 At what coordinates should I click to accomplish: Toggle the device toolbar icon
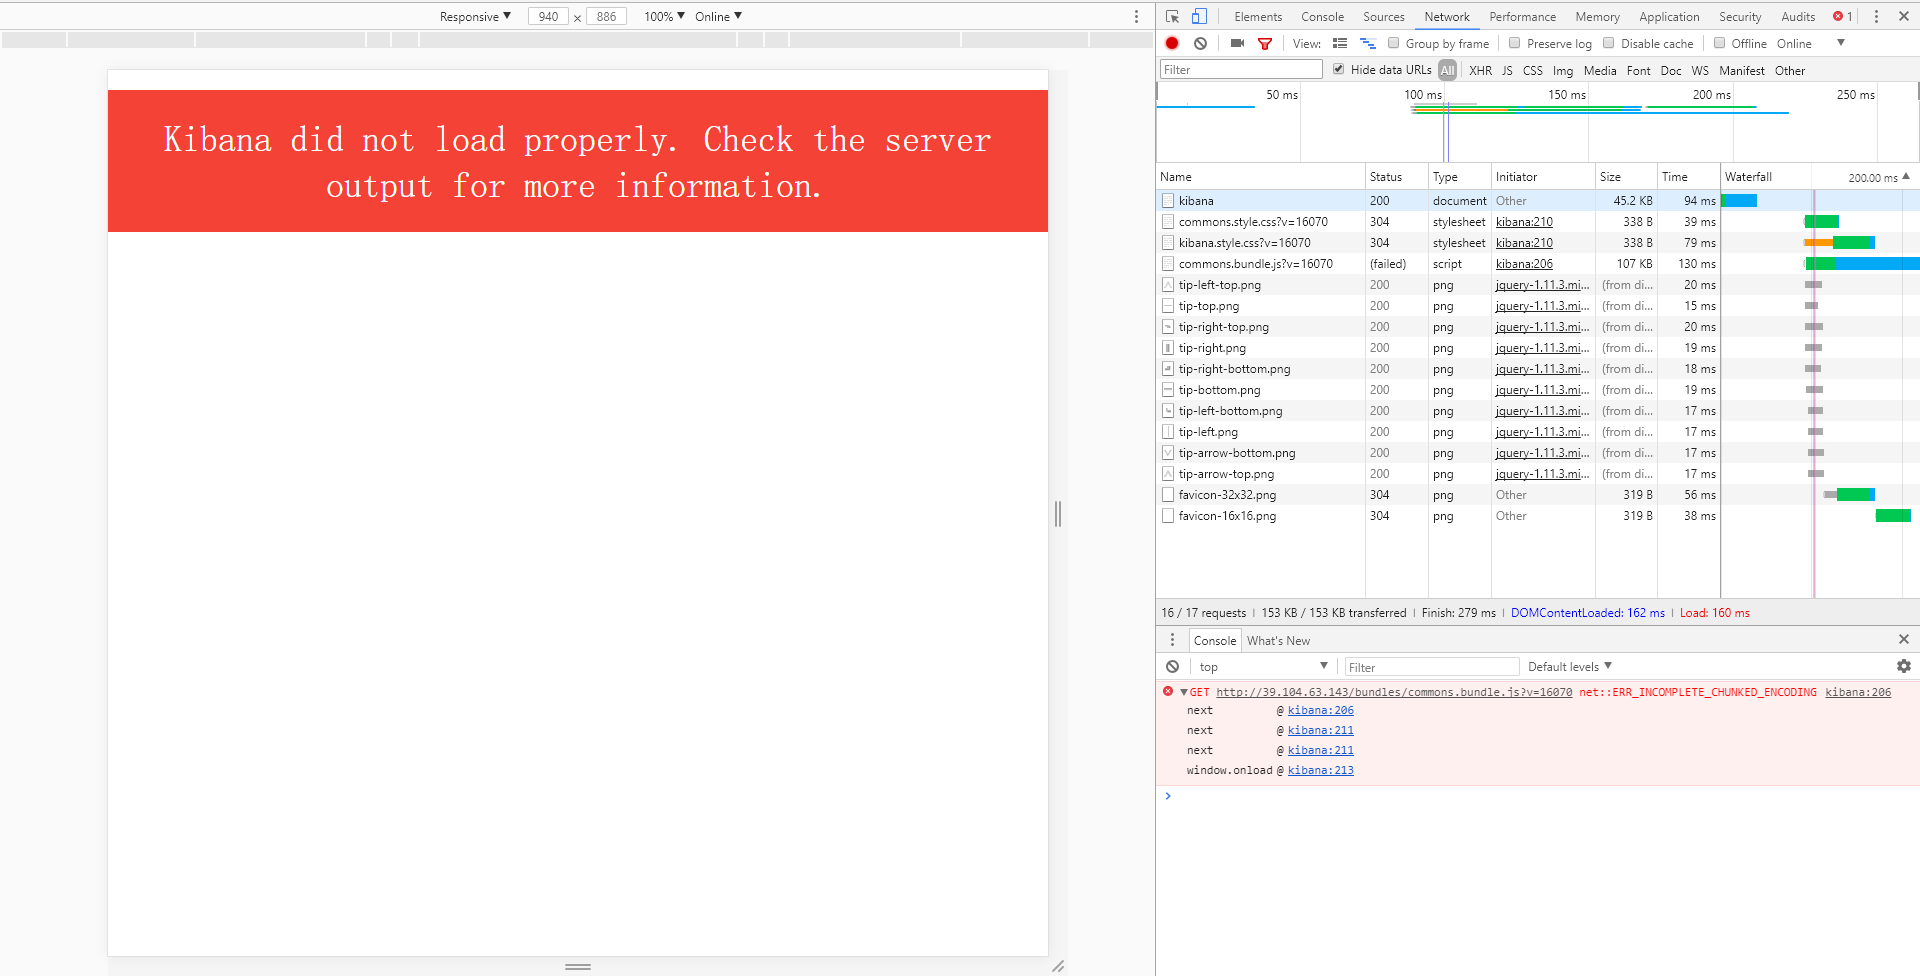(1199, 17)
